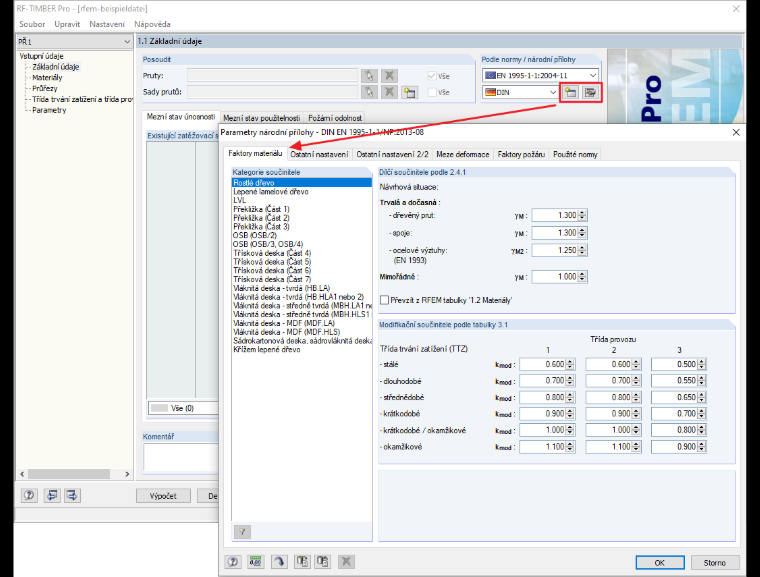Select LVL category
Image resolution: width=760 pixels, height=577 pixels.
pos(239,200)
